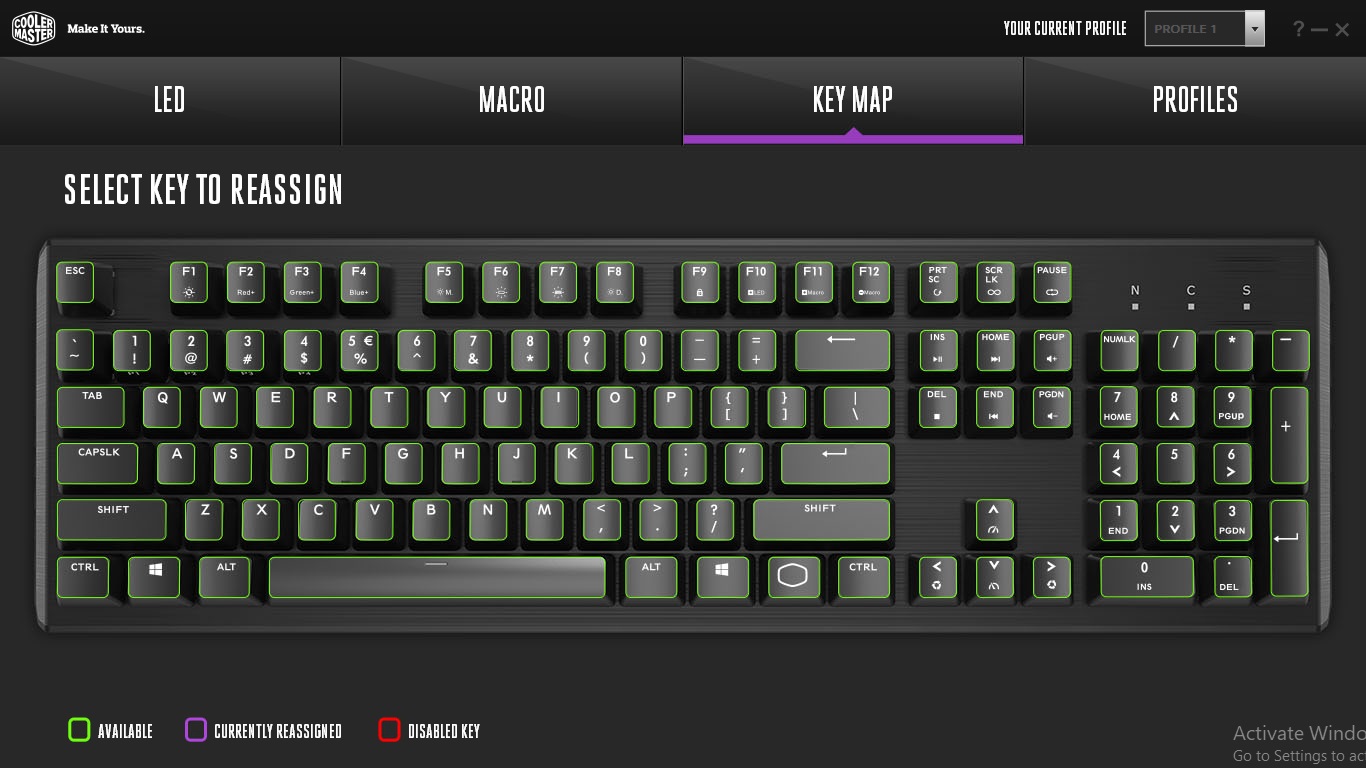
Task: Select the Cooler Master logo key
Action: (793, 577)
